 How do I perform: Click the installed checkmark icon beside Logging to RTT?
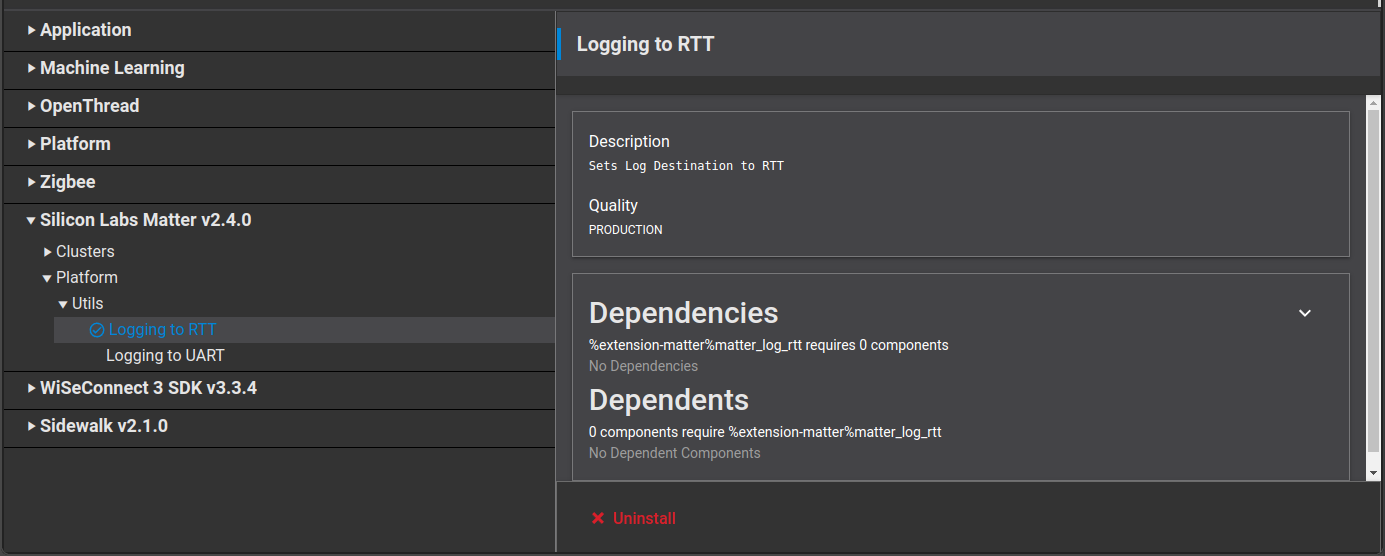(96, 330)
